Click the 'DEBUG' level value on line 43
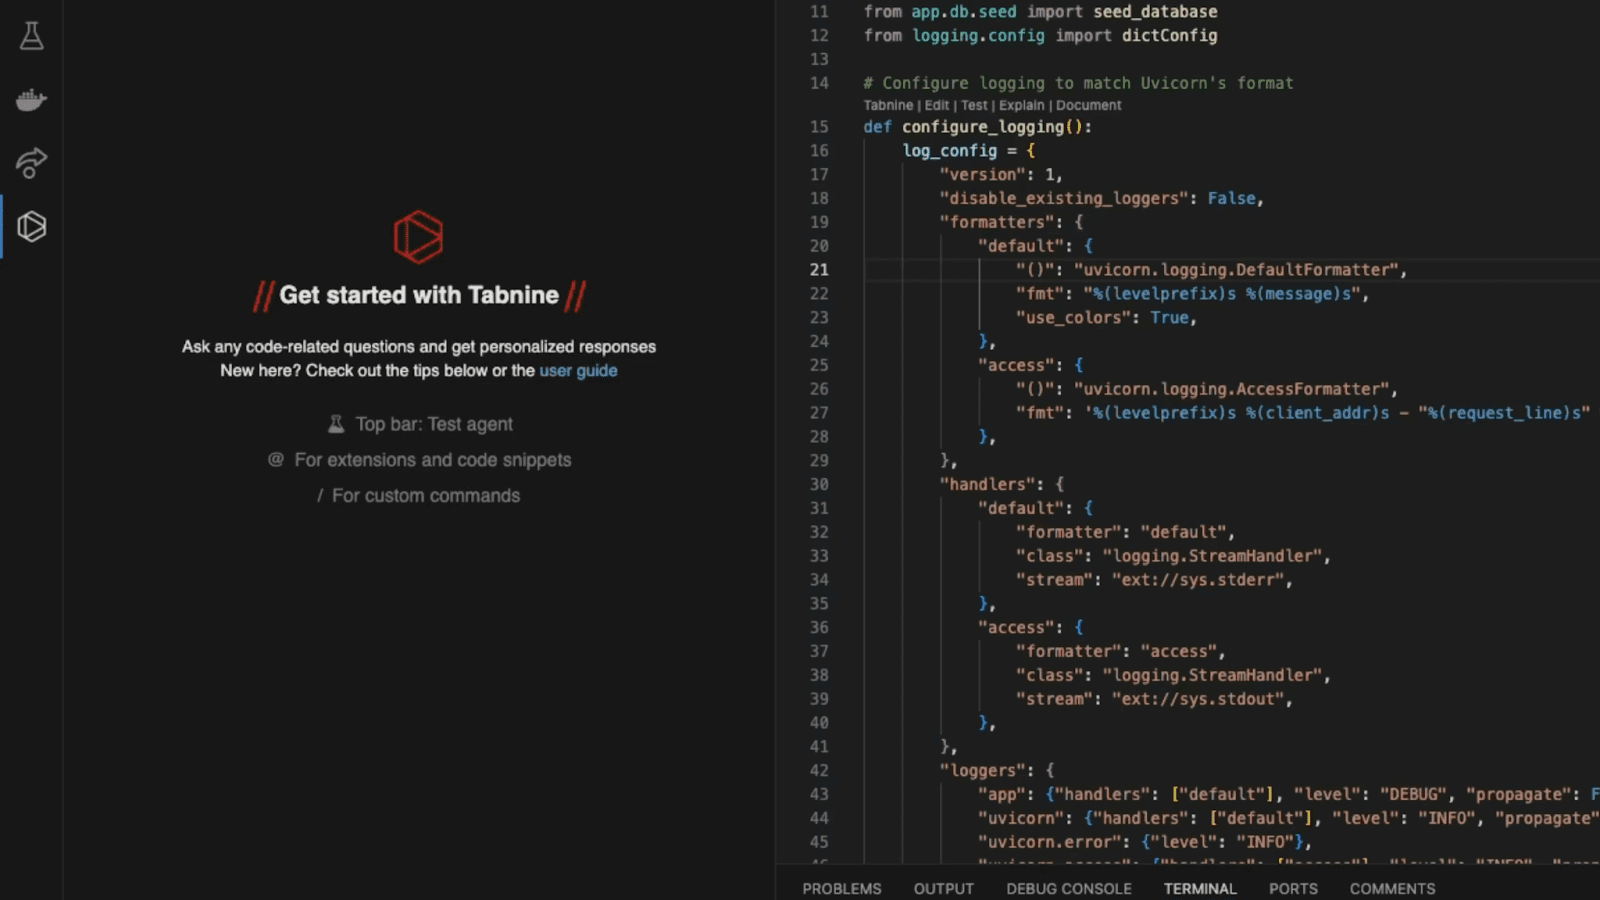The image size is (1600, 900). [1414, 794]
